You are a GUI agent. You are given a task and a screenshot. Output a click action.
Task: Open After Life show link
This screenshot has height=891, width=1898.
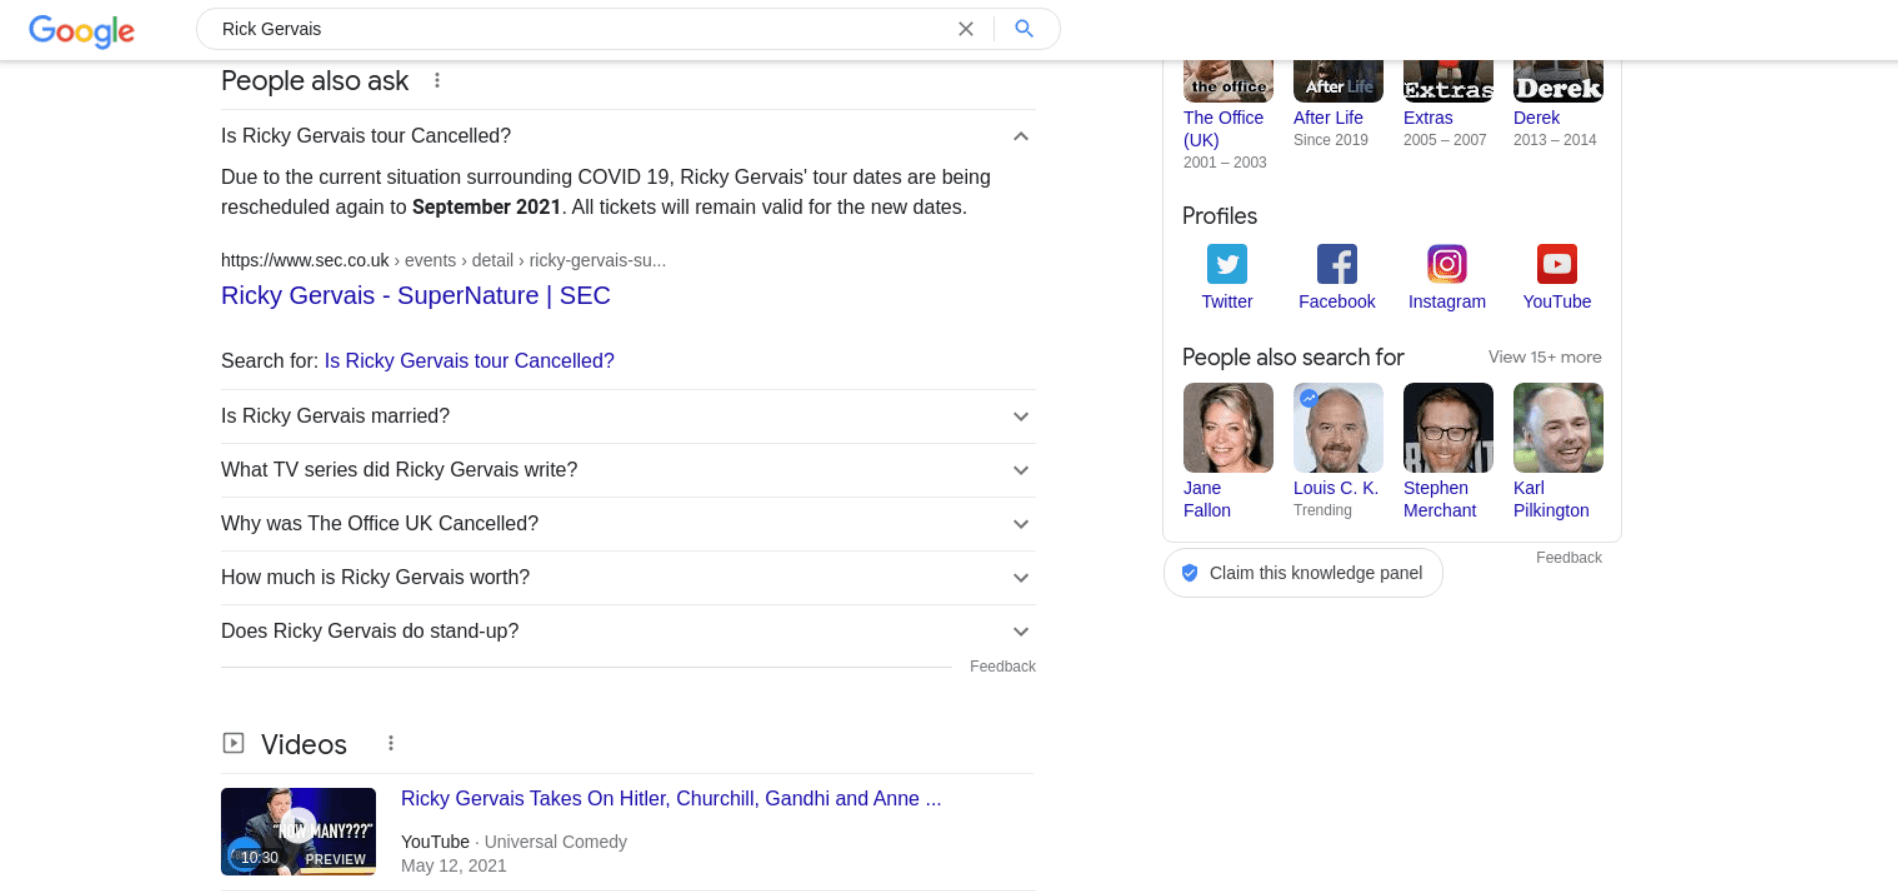coord(1328,118)
